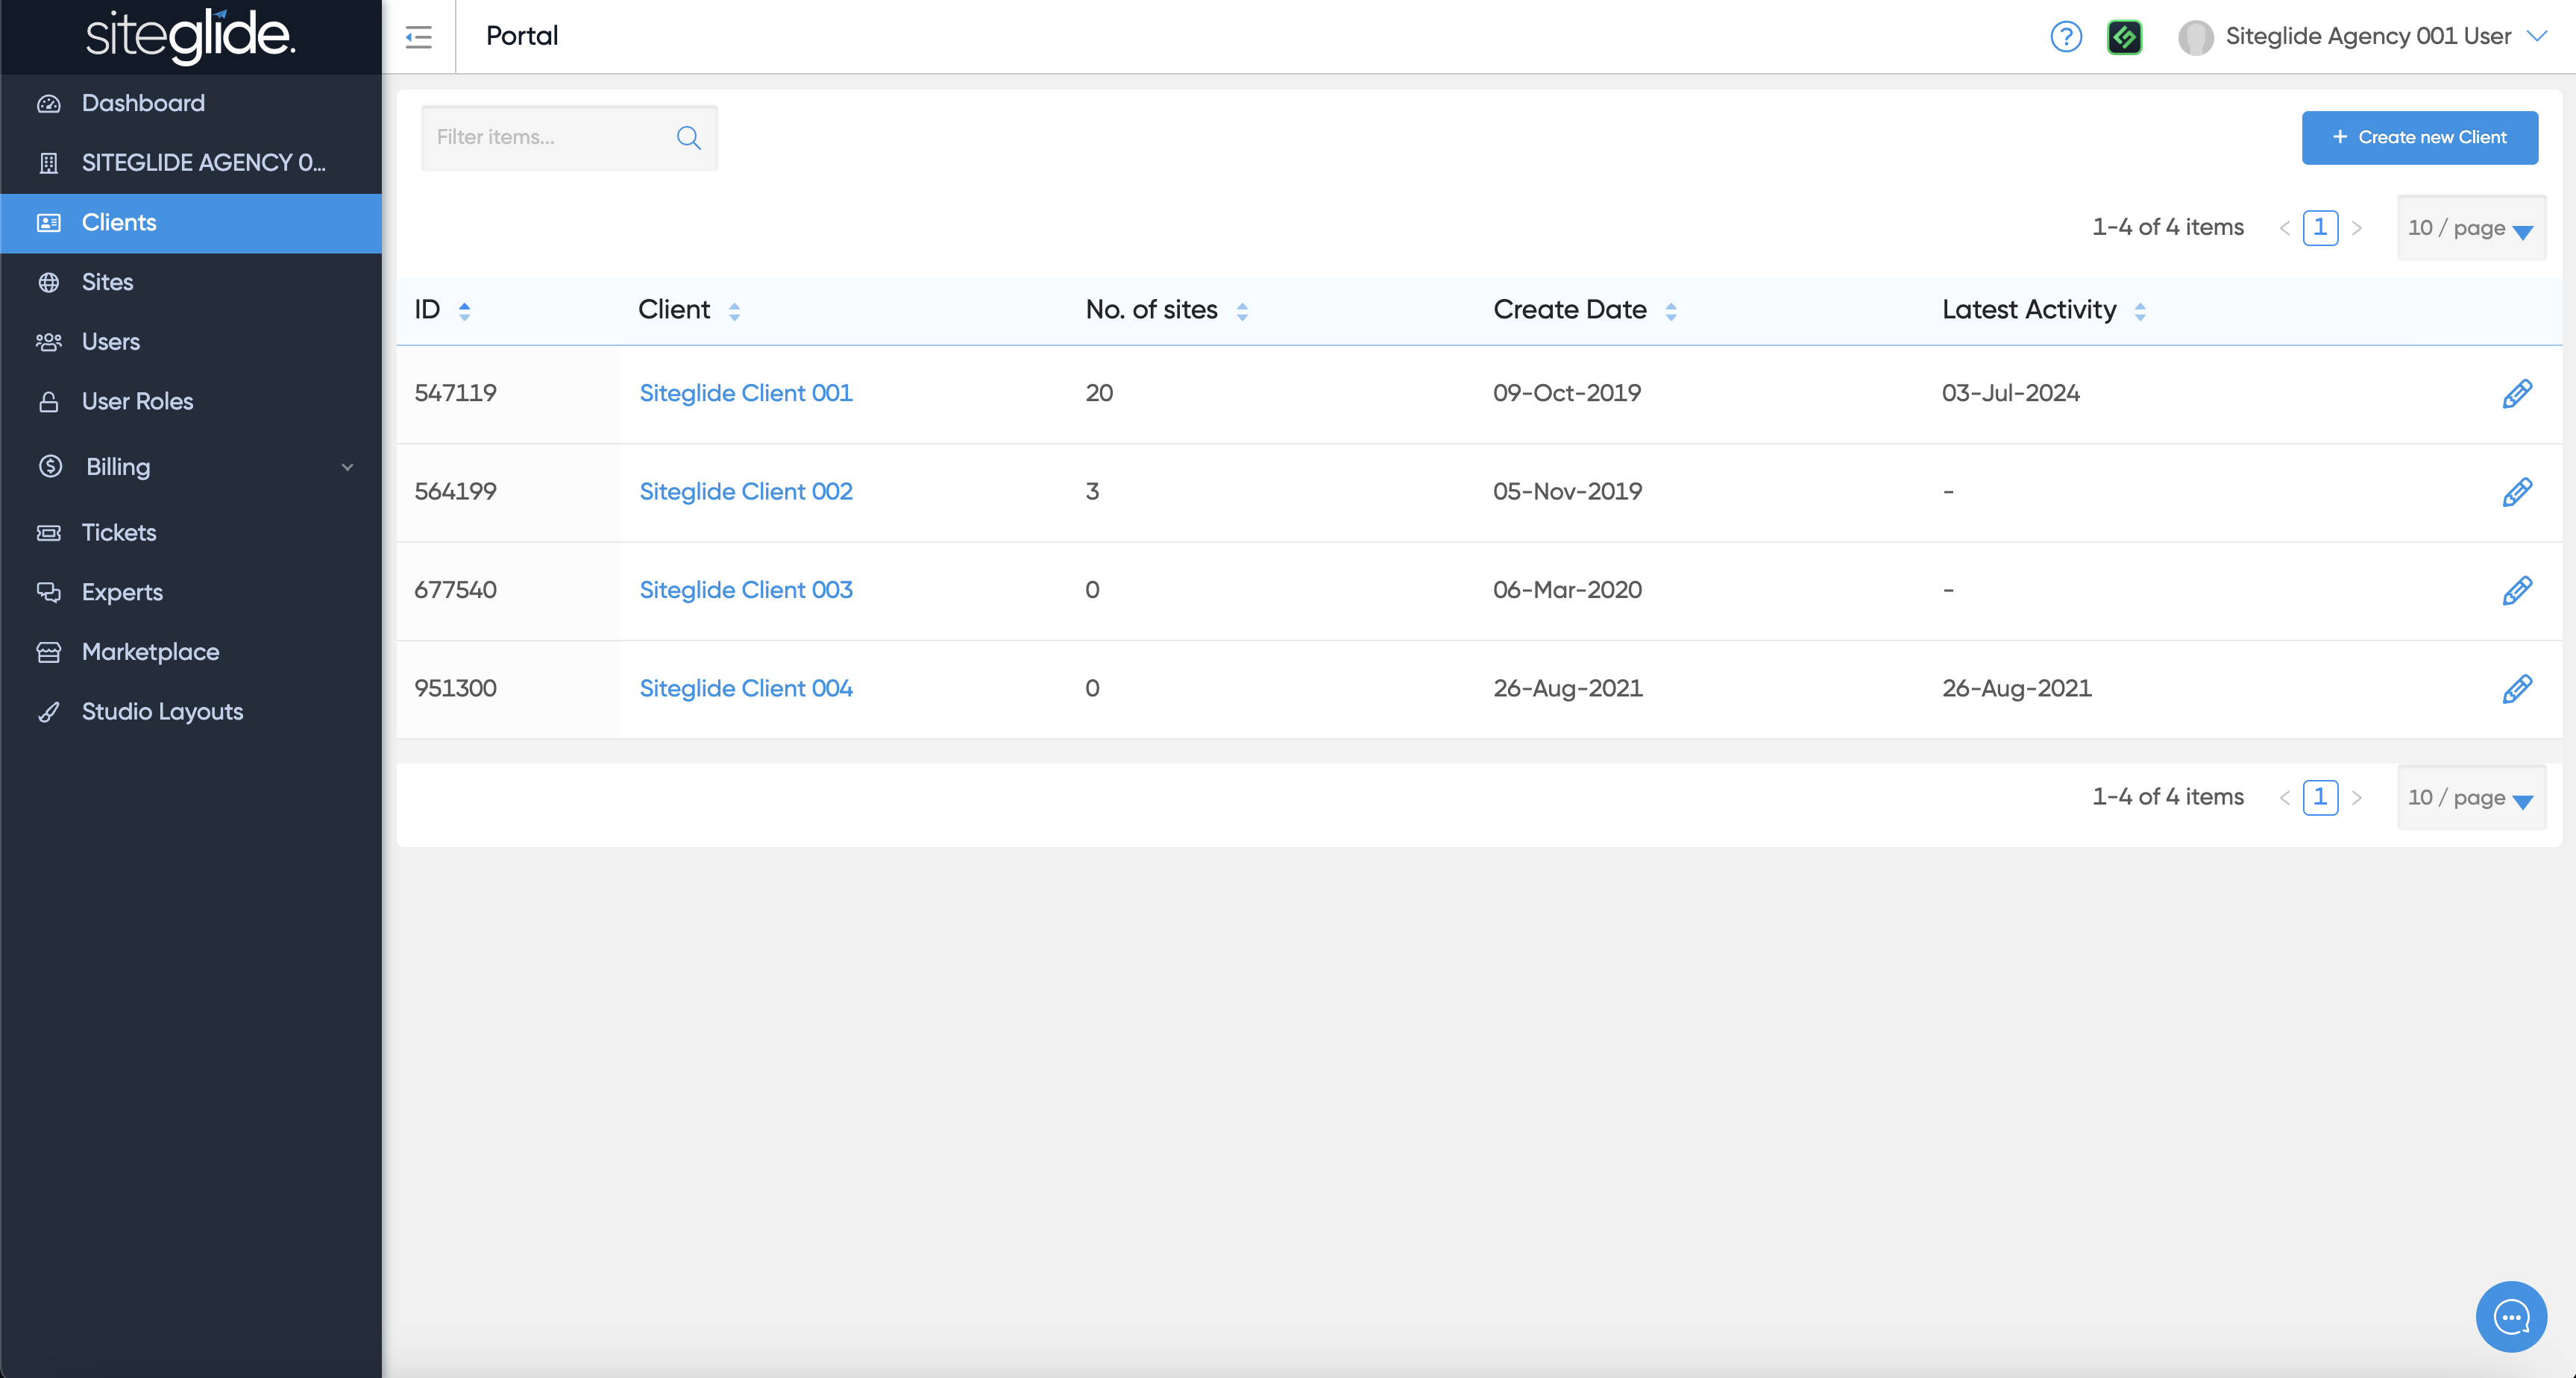Open the Siteglide Client 002 link

(x=745, y=491)
